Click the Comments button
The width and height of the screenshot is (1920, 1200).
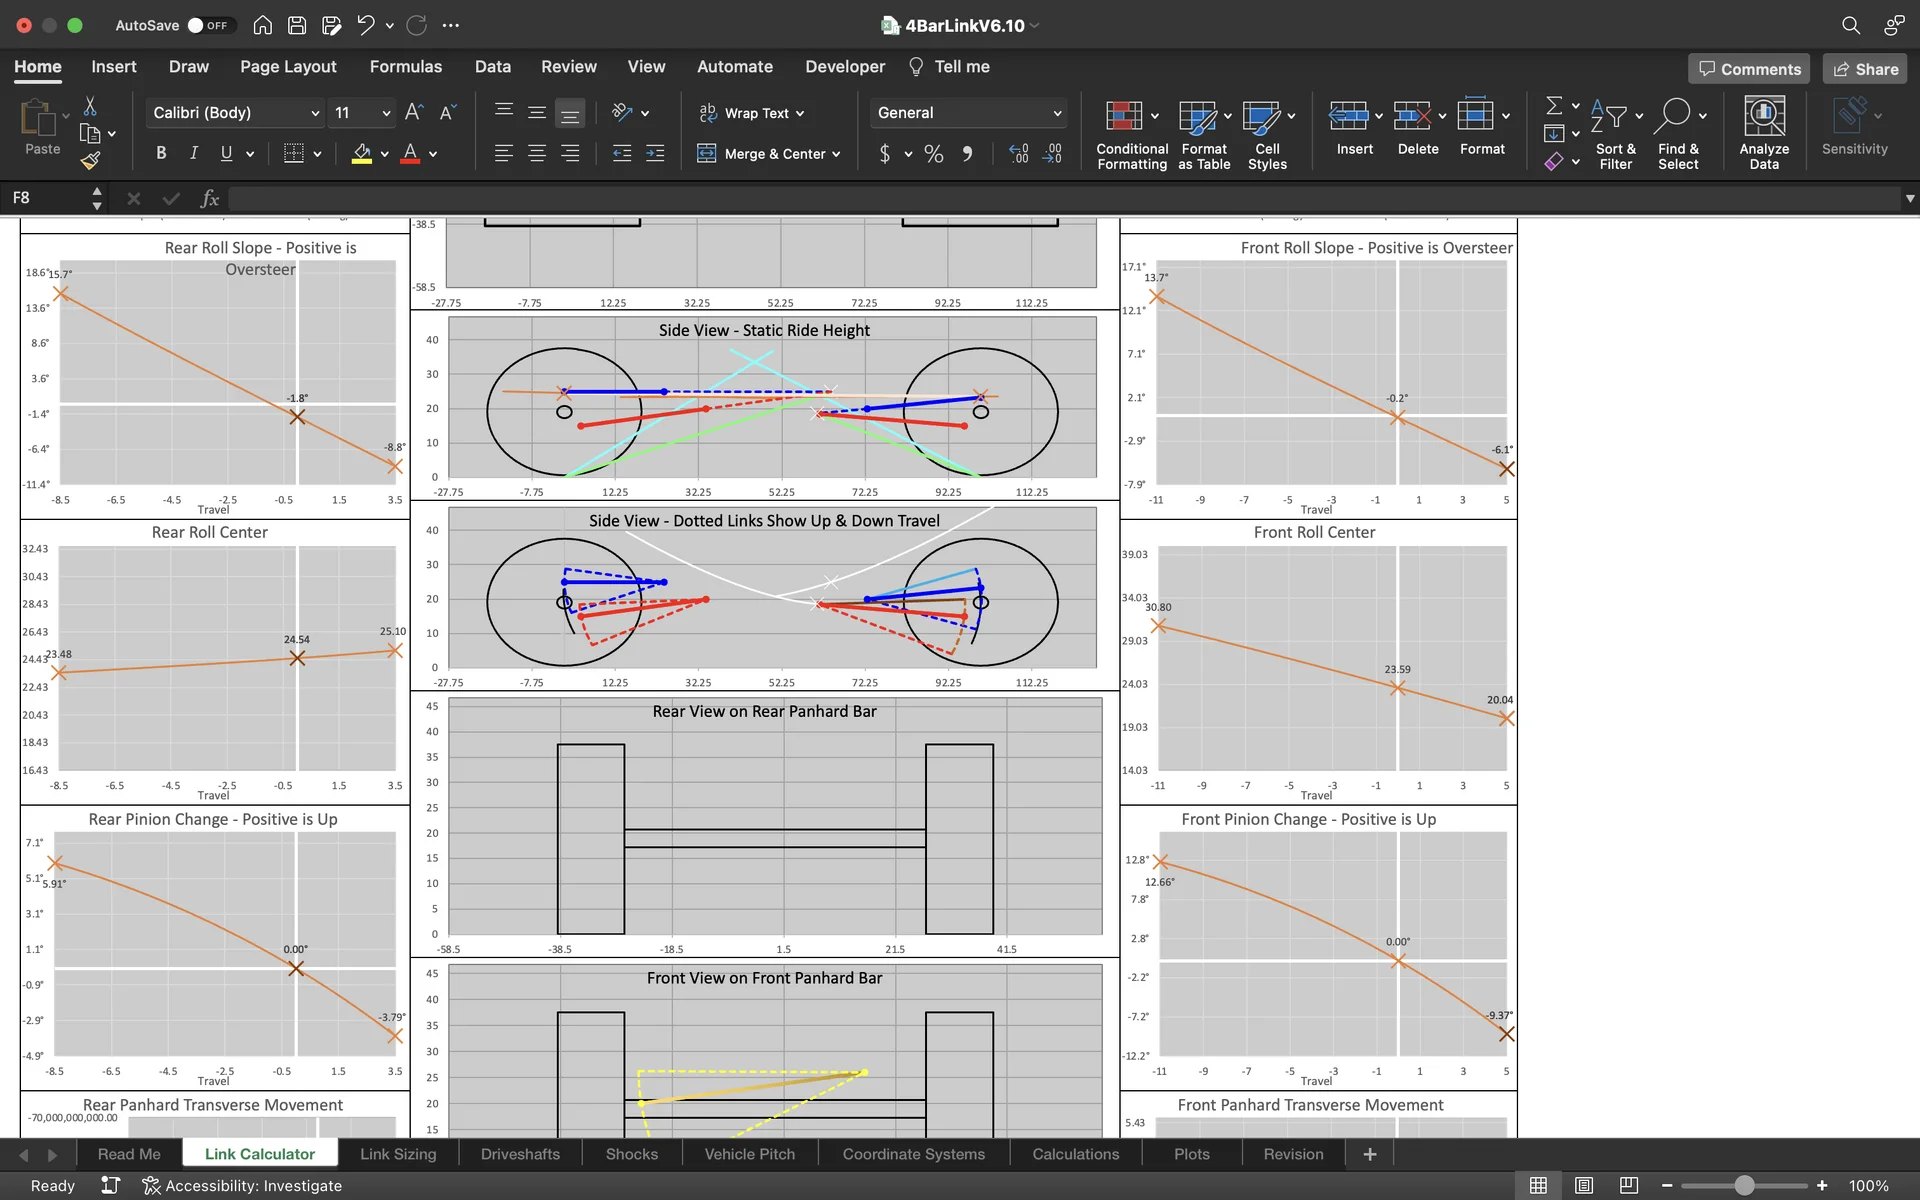[x=1749, y=69]
